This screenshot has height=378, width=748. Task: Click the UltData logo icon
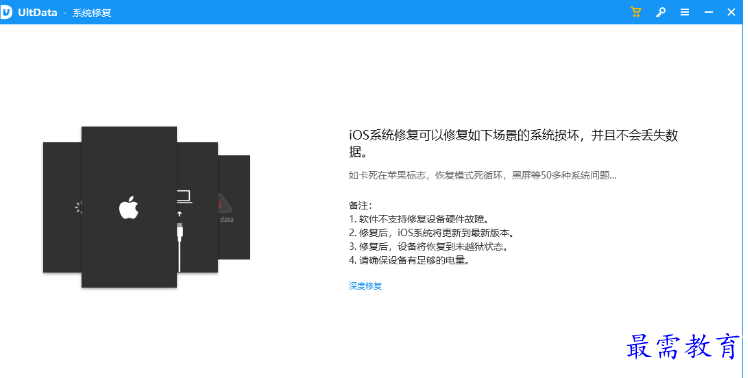tap(6, 12)
